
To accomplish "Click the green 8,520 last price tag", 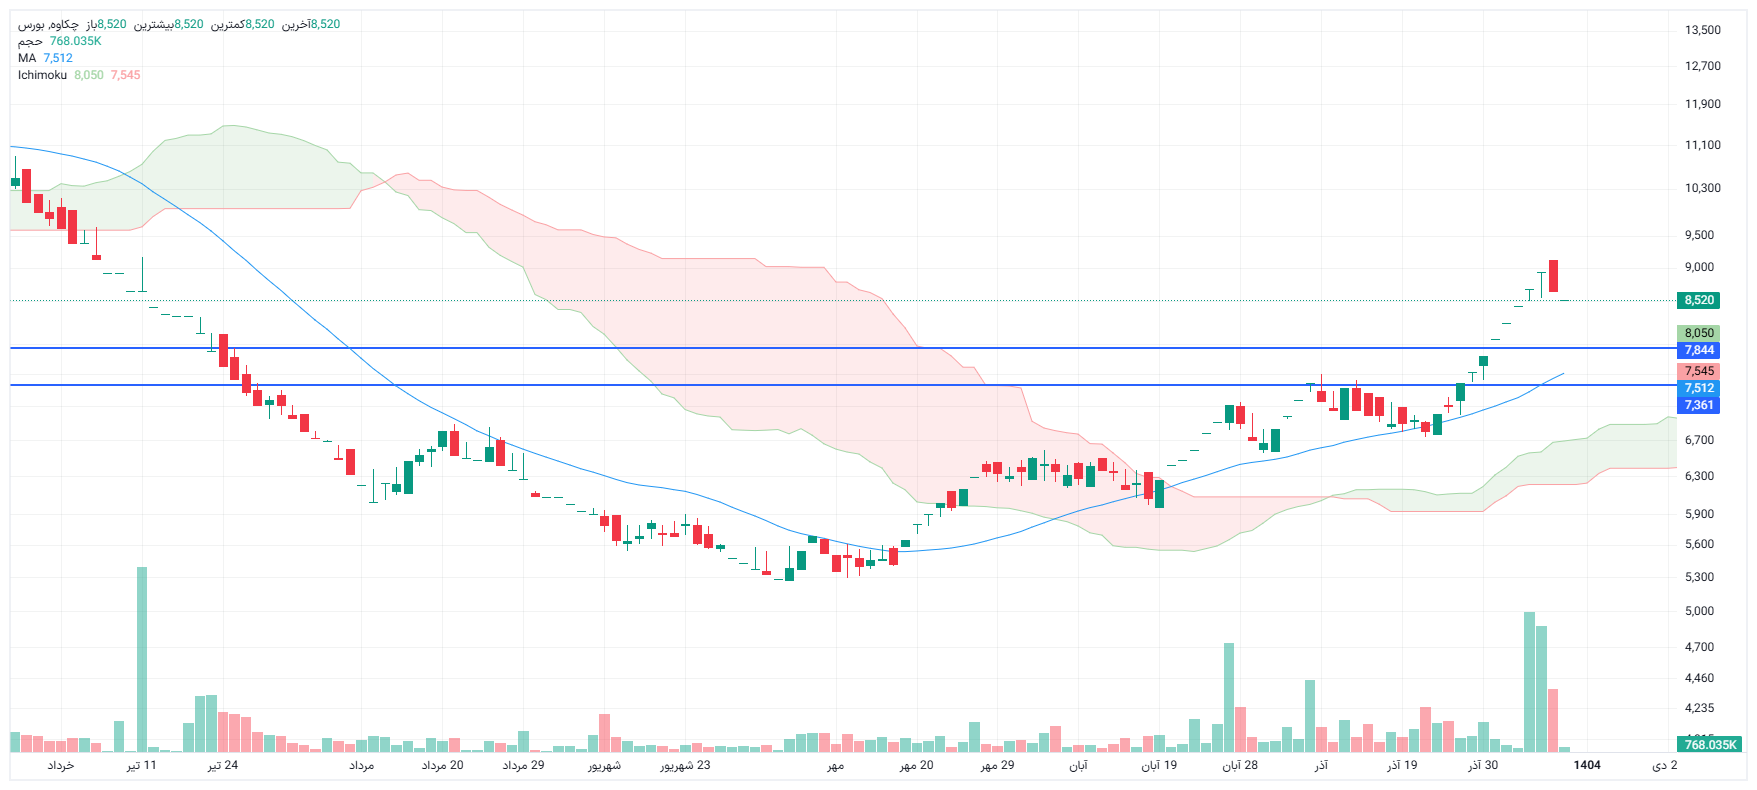I will coord(1698,300).
